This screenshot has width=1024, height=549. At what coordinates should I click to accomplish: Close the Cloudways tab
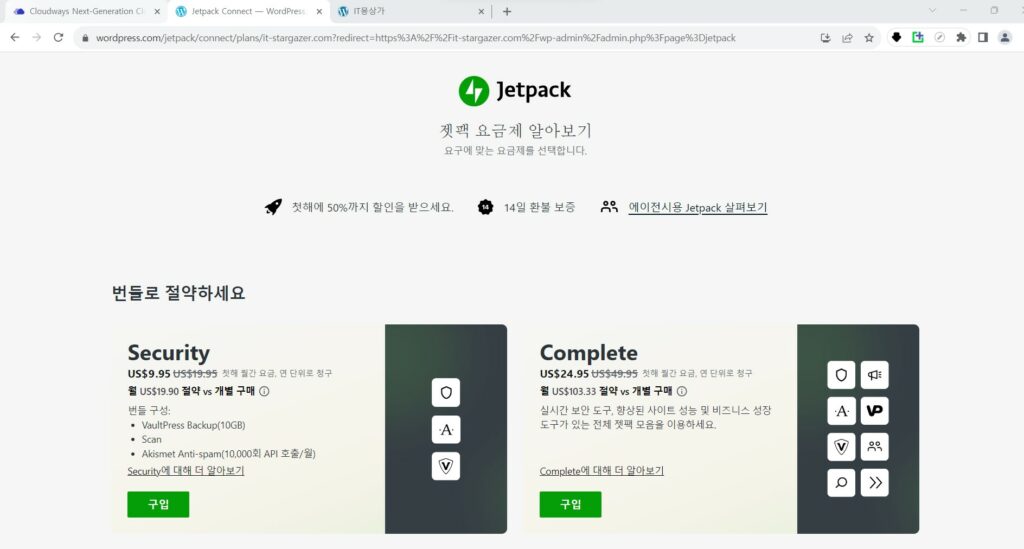click(x=157, y=11)
